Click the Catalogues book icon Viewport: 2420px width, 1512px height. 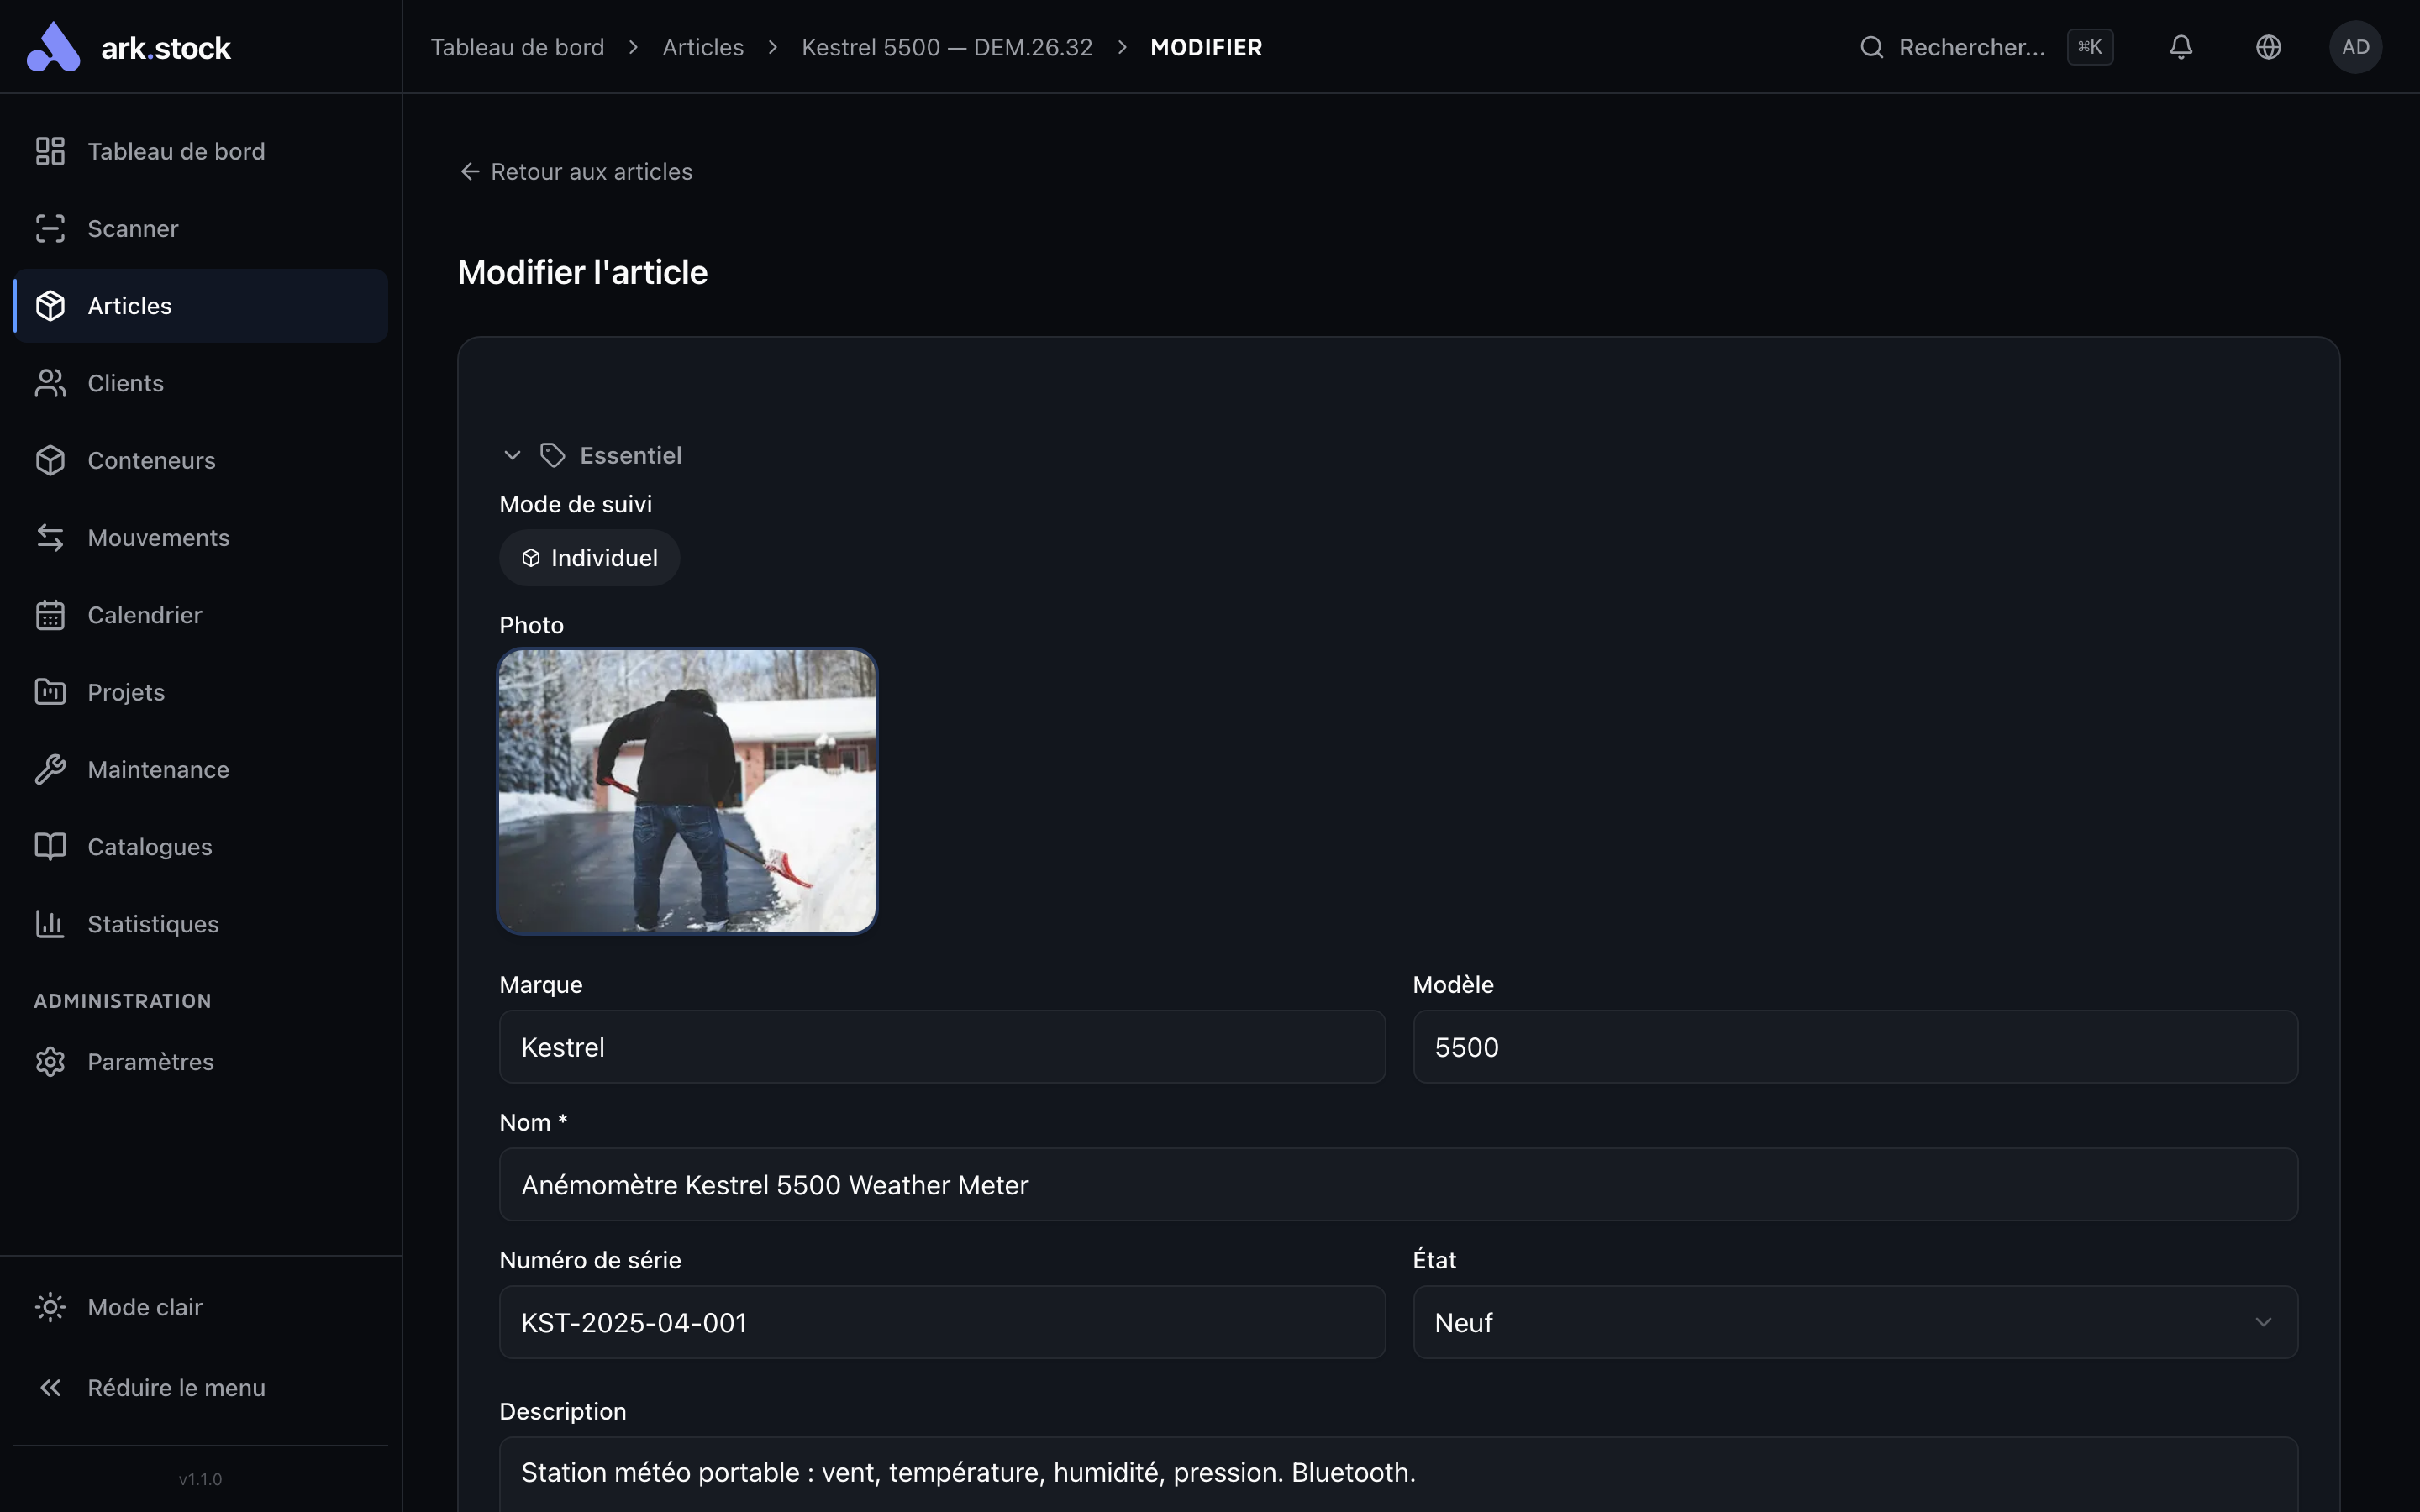coord(50,847)
